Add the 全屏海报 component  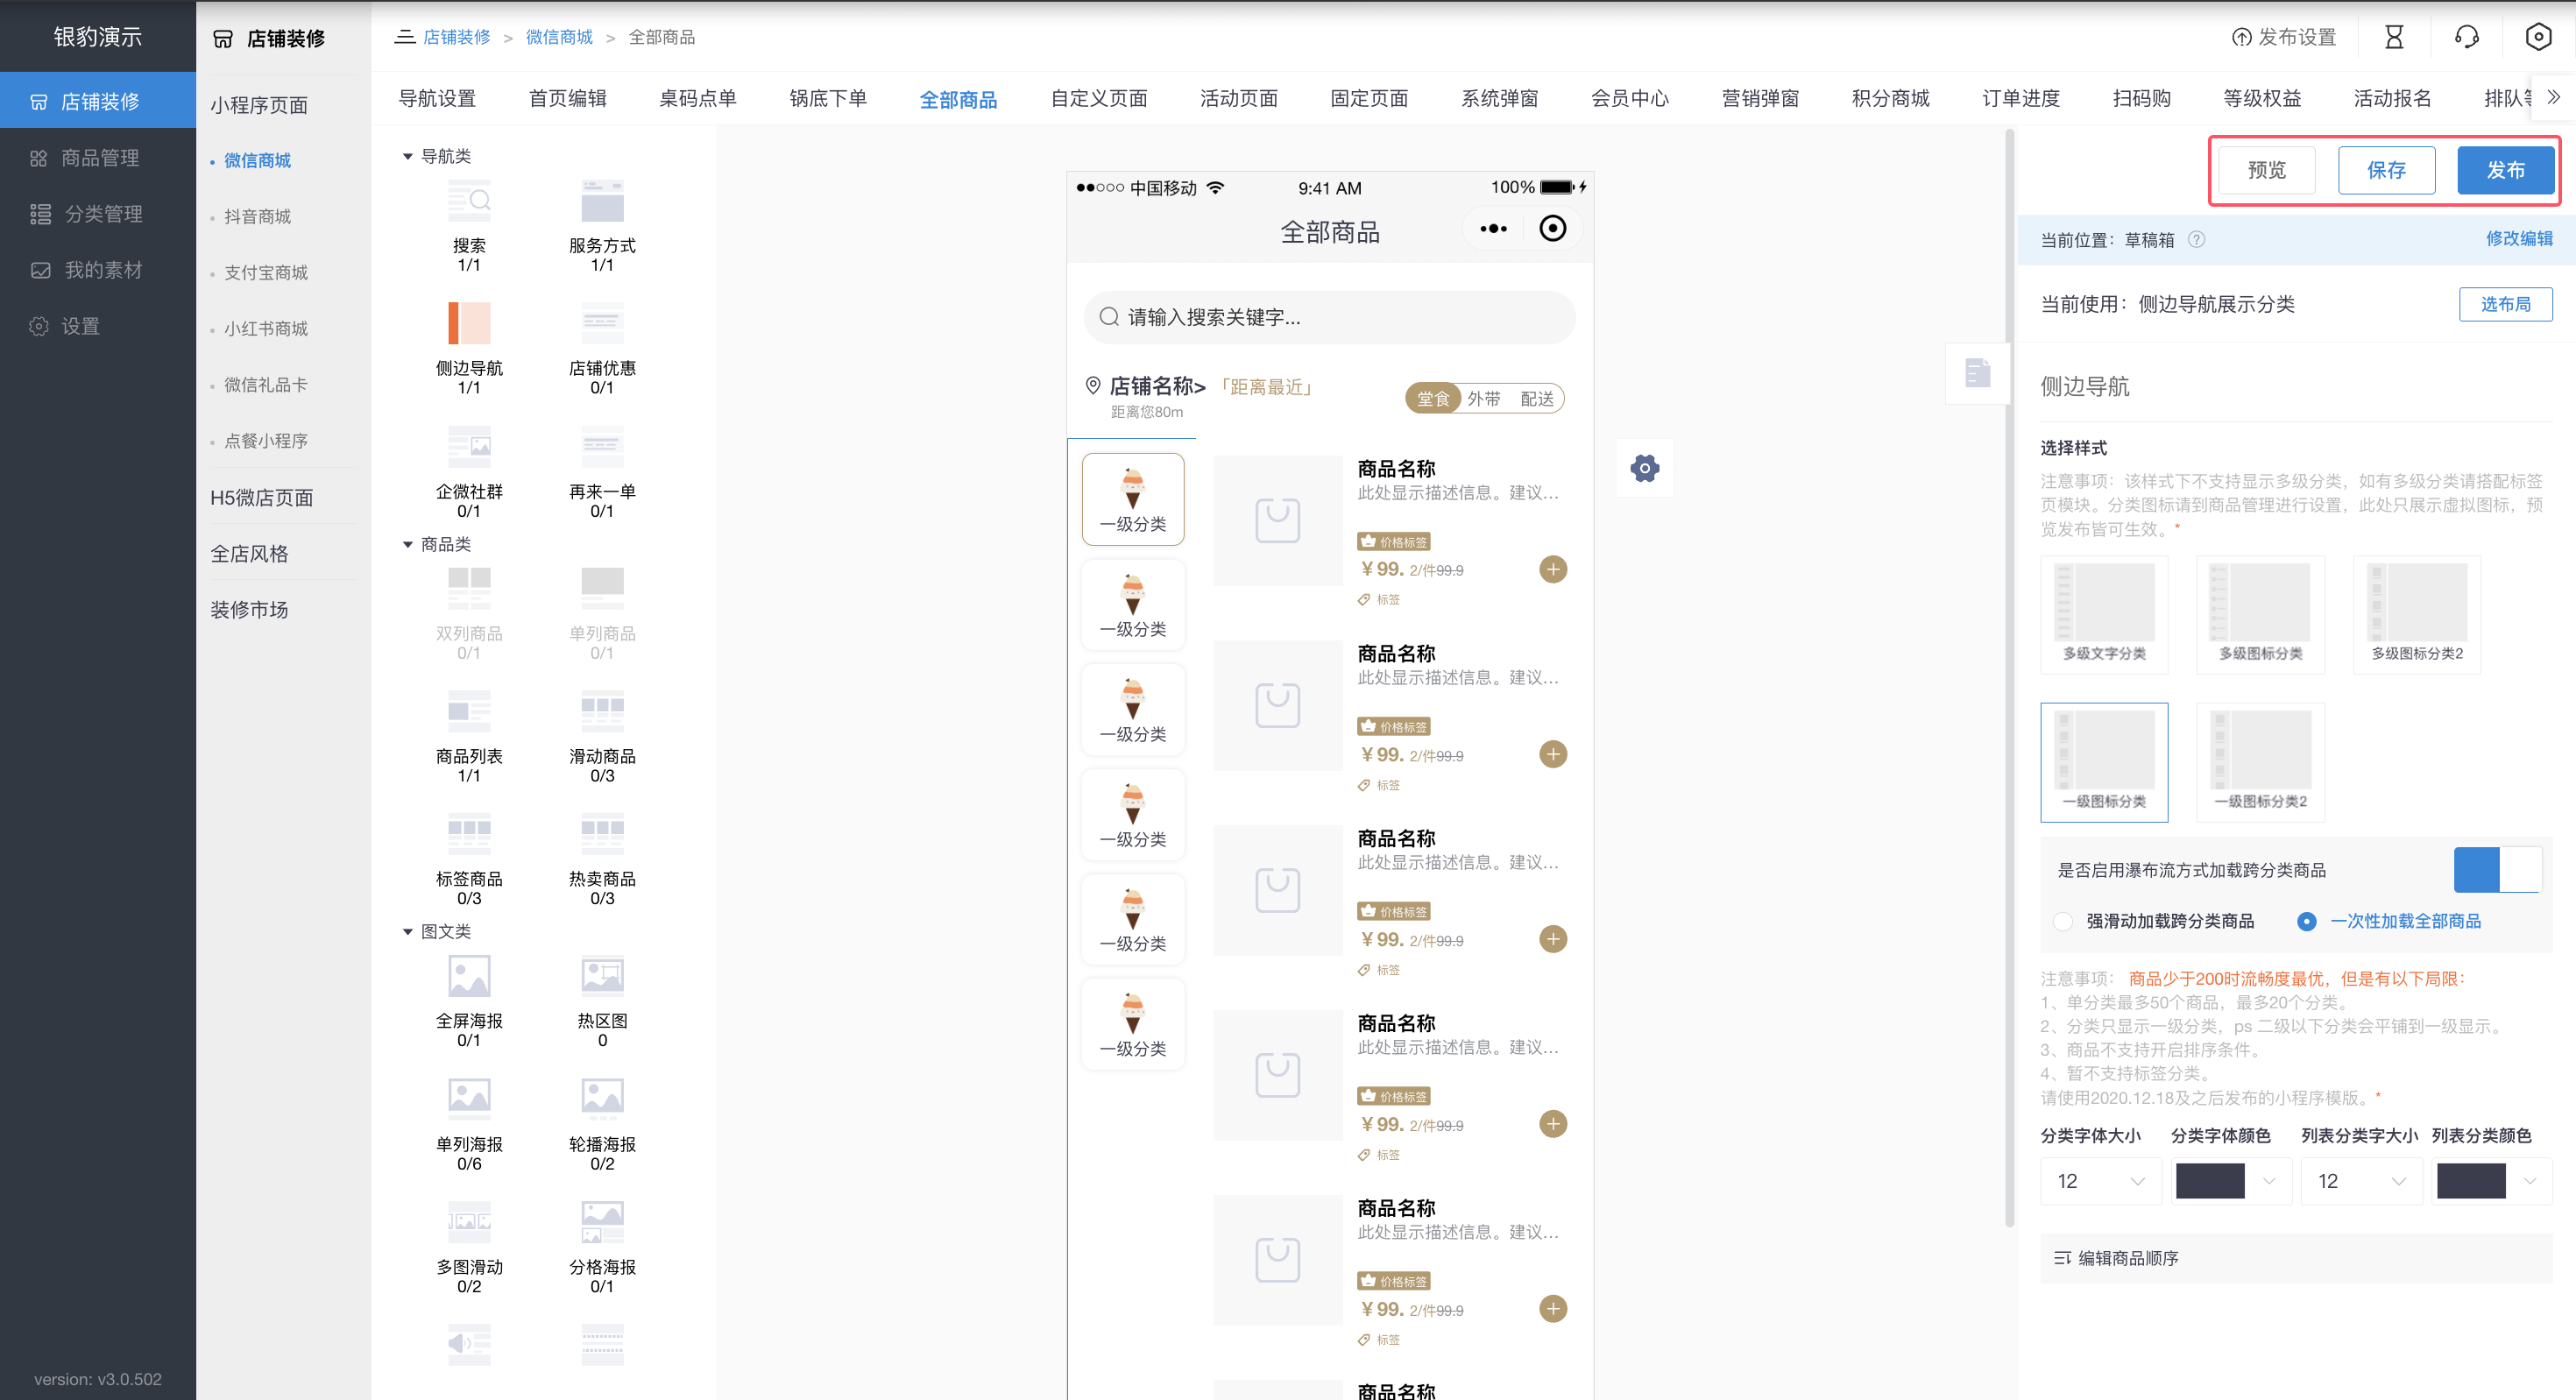469,976
